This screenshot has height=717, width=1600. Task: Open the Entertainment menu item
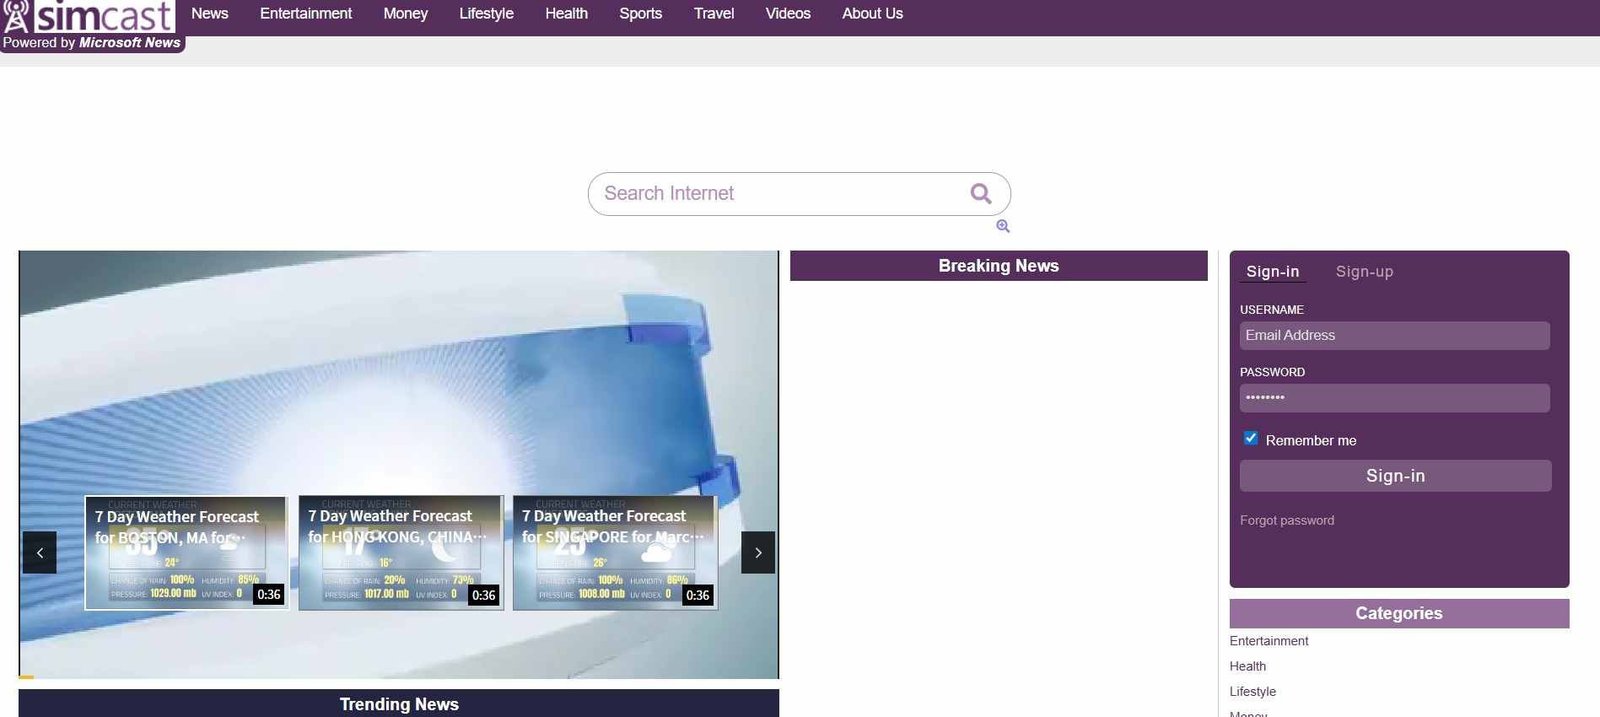click(306, 14)
